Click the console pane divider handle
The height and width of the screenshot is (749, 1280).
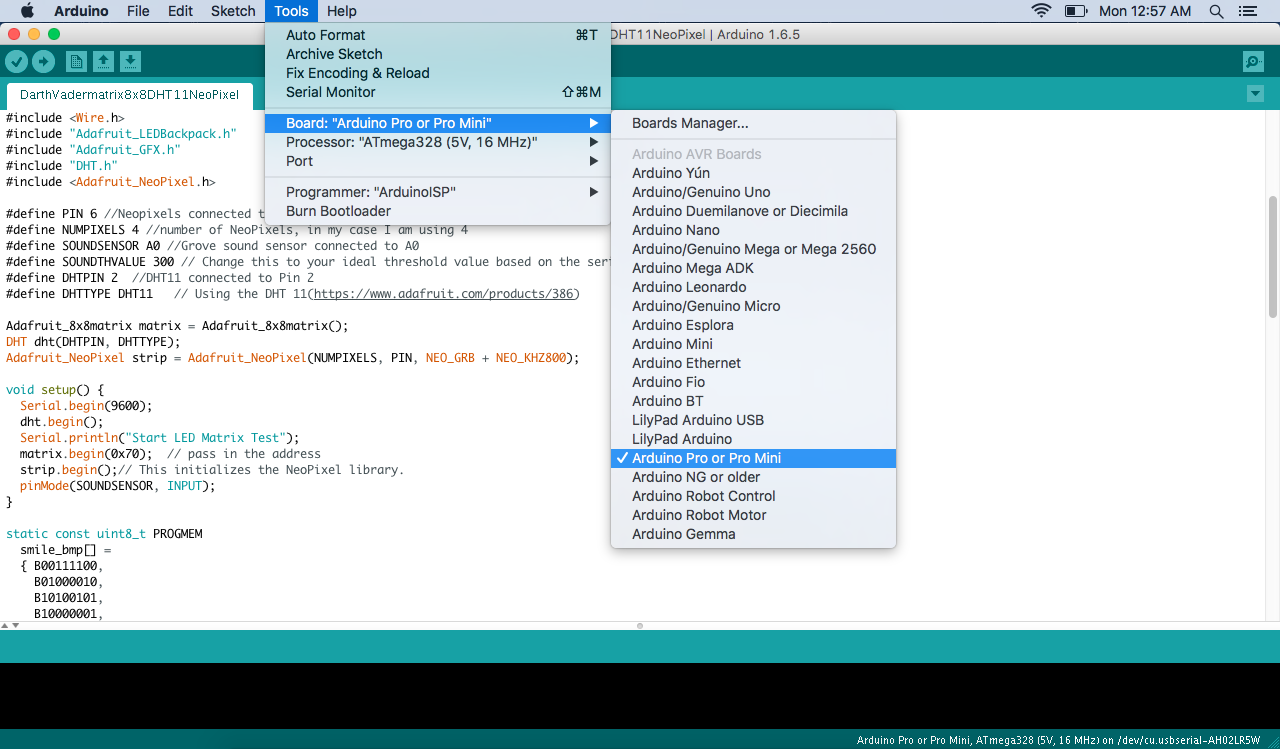(x=640, y=626)
